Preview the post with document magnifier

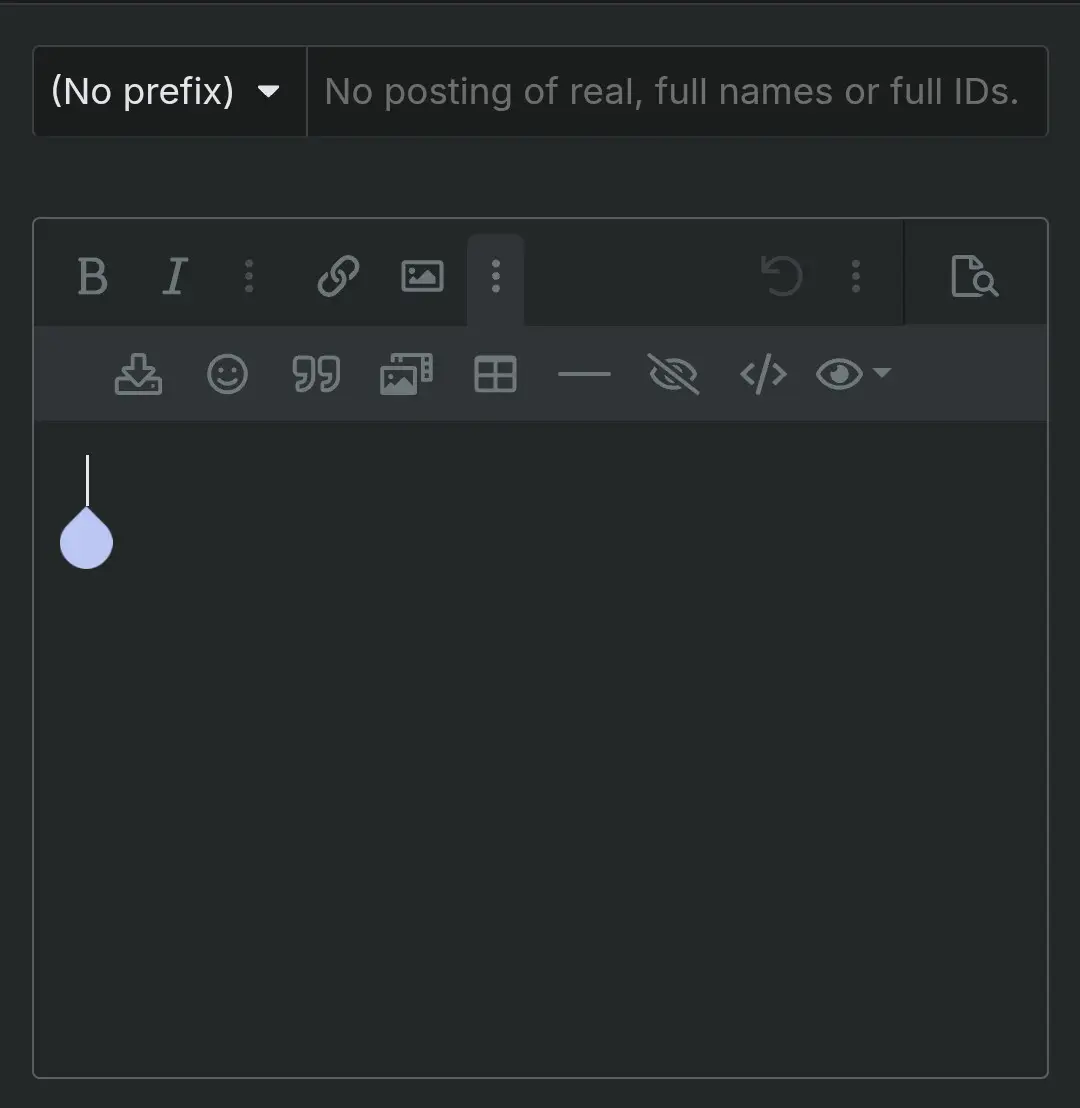tap(975, 276)
